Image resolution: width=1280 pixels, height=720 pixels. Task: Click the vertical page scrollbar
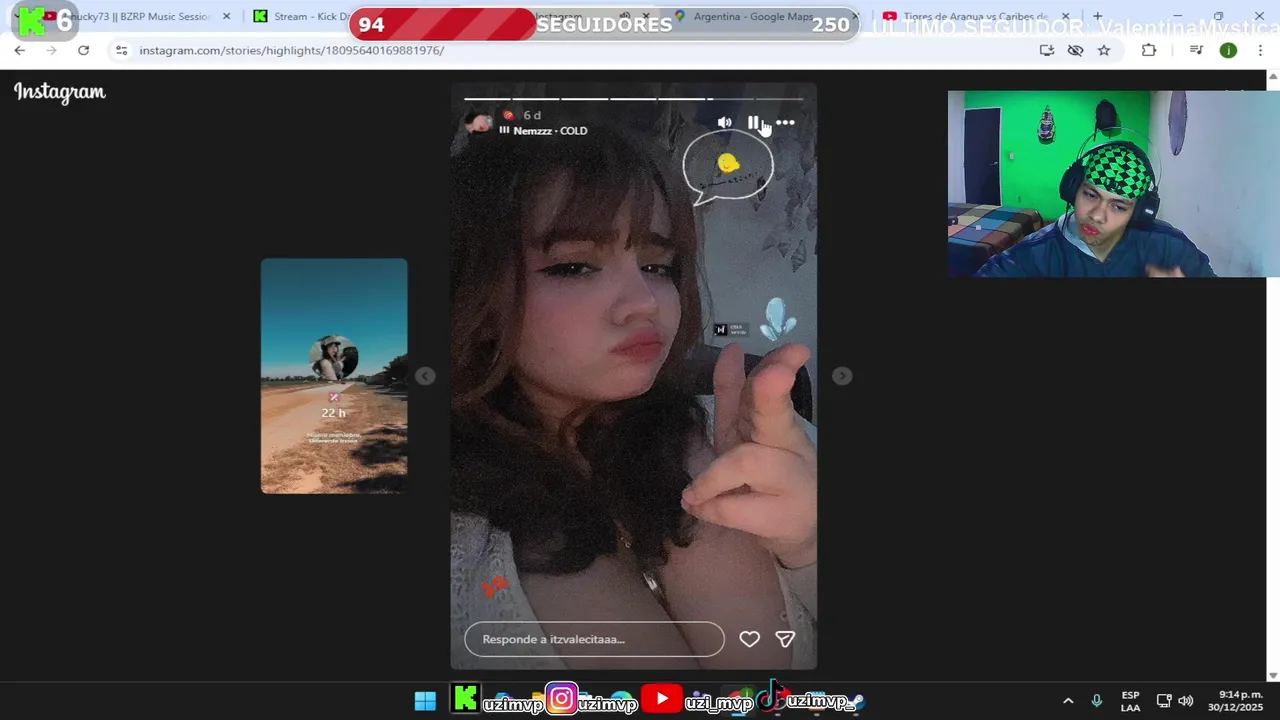pos(1273,376)
